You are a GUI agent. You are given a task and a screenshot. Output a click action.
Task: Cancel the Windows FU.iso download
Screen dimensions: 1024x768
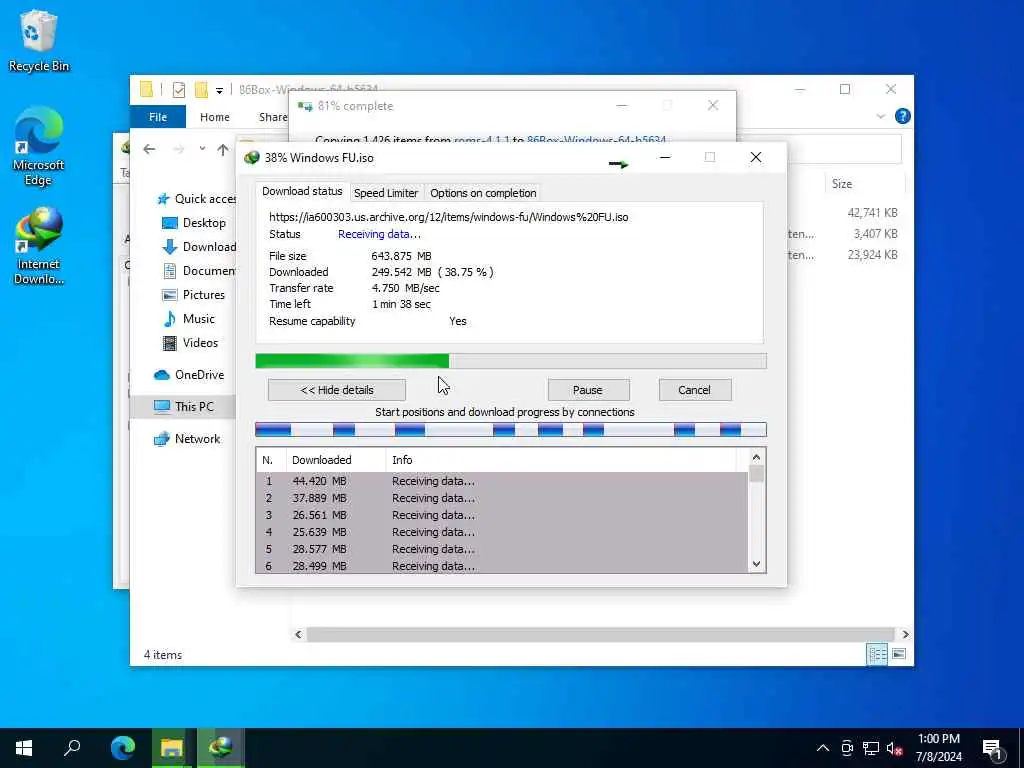pyautogui.click(x=694, y=390)
